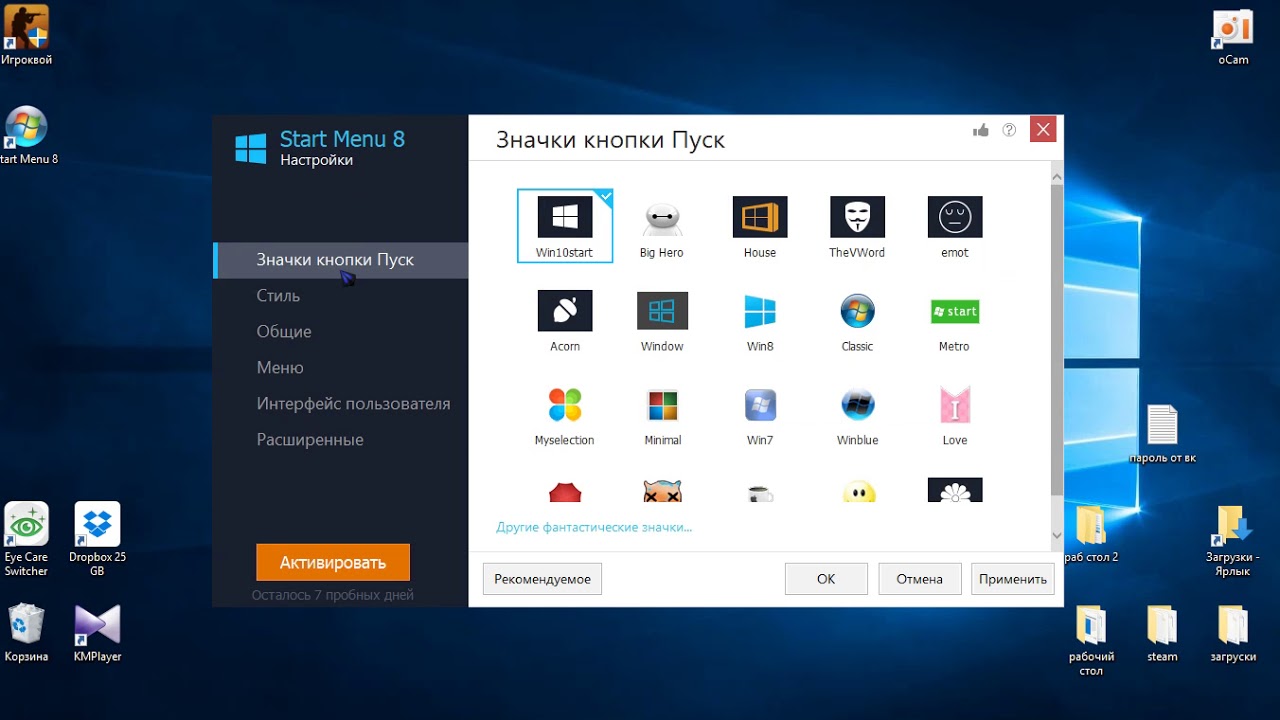The width and height of the screenshot is (1280, 720).
Task: Confirm with the OK button
Action: click(826, 579)
